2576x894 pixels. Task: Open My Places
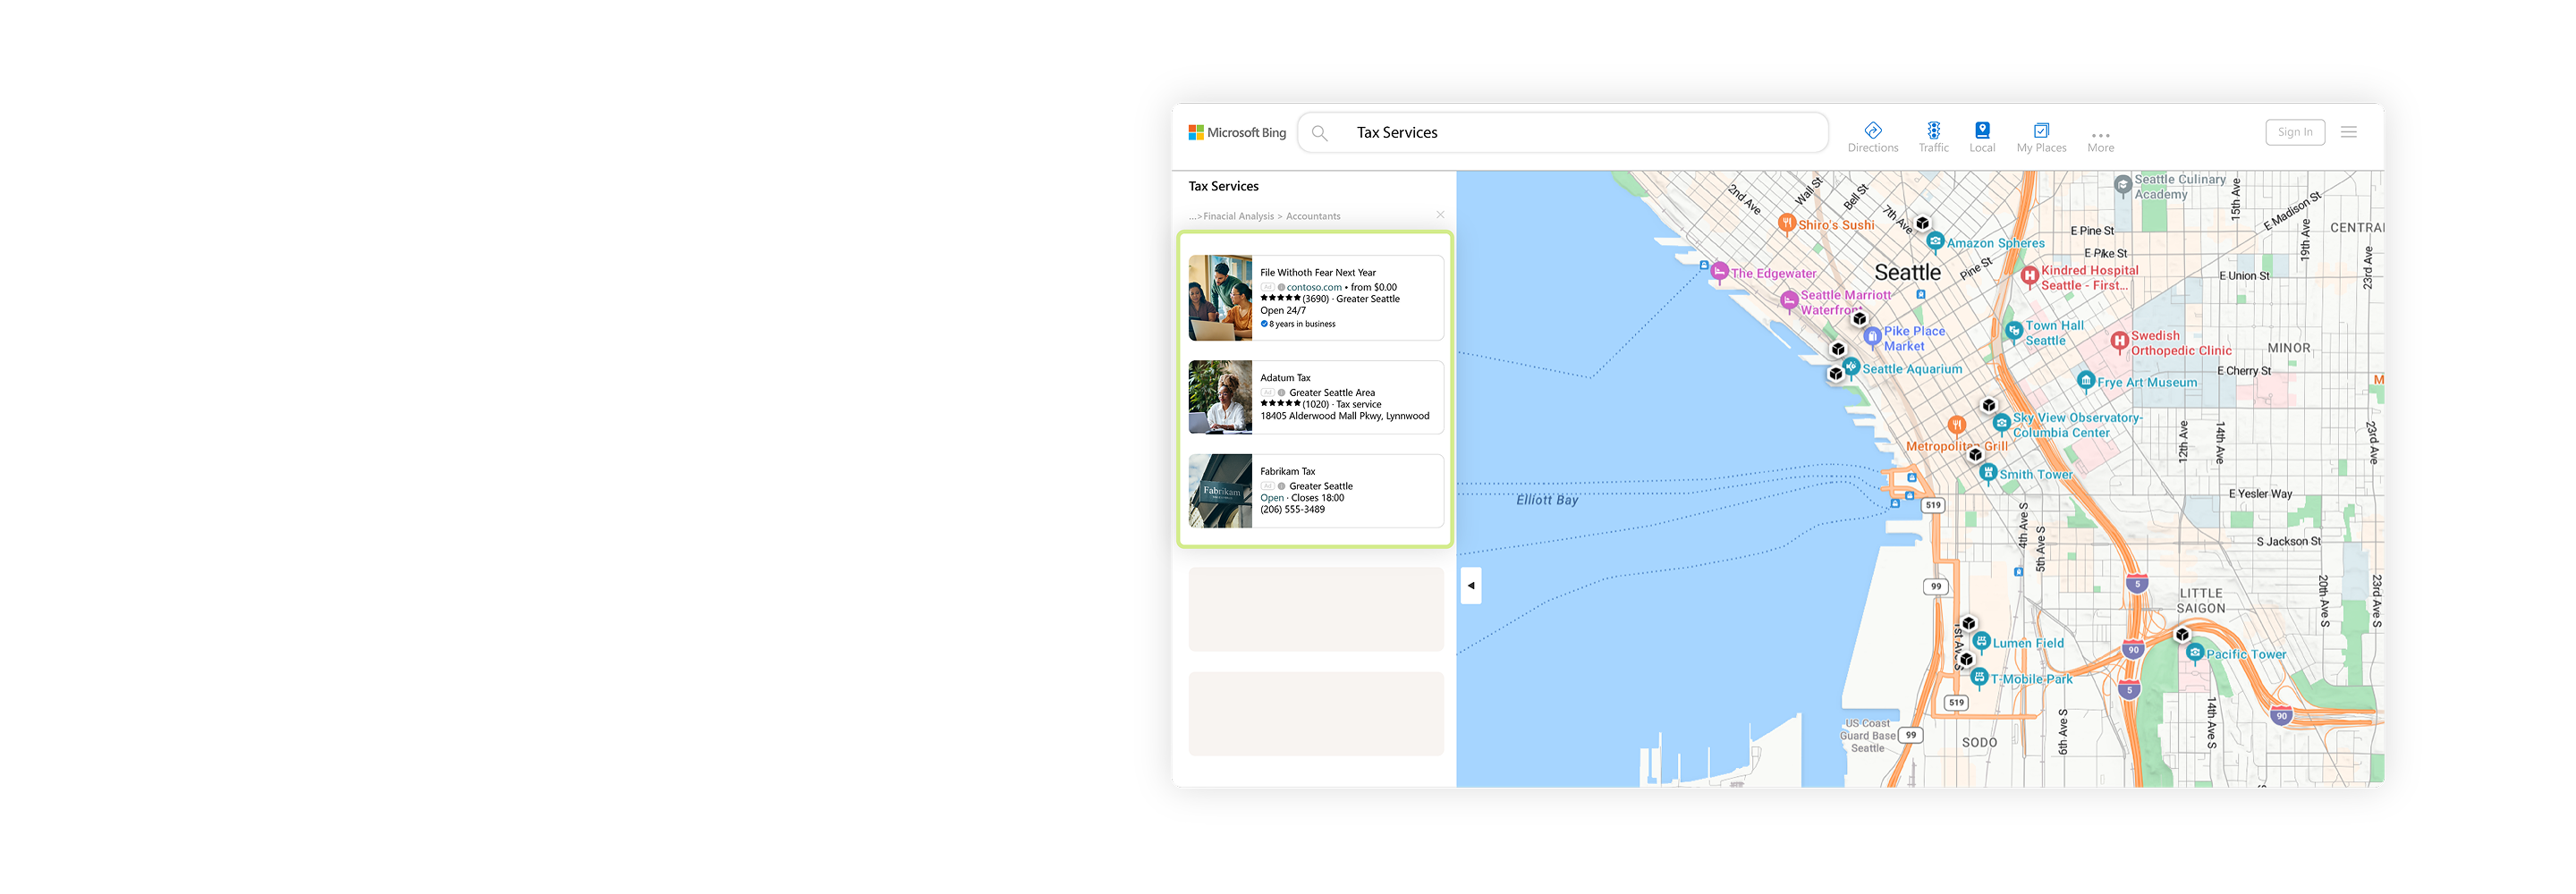(2041, 136)
